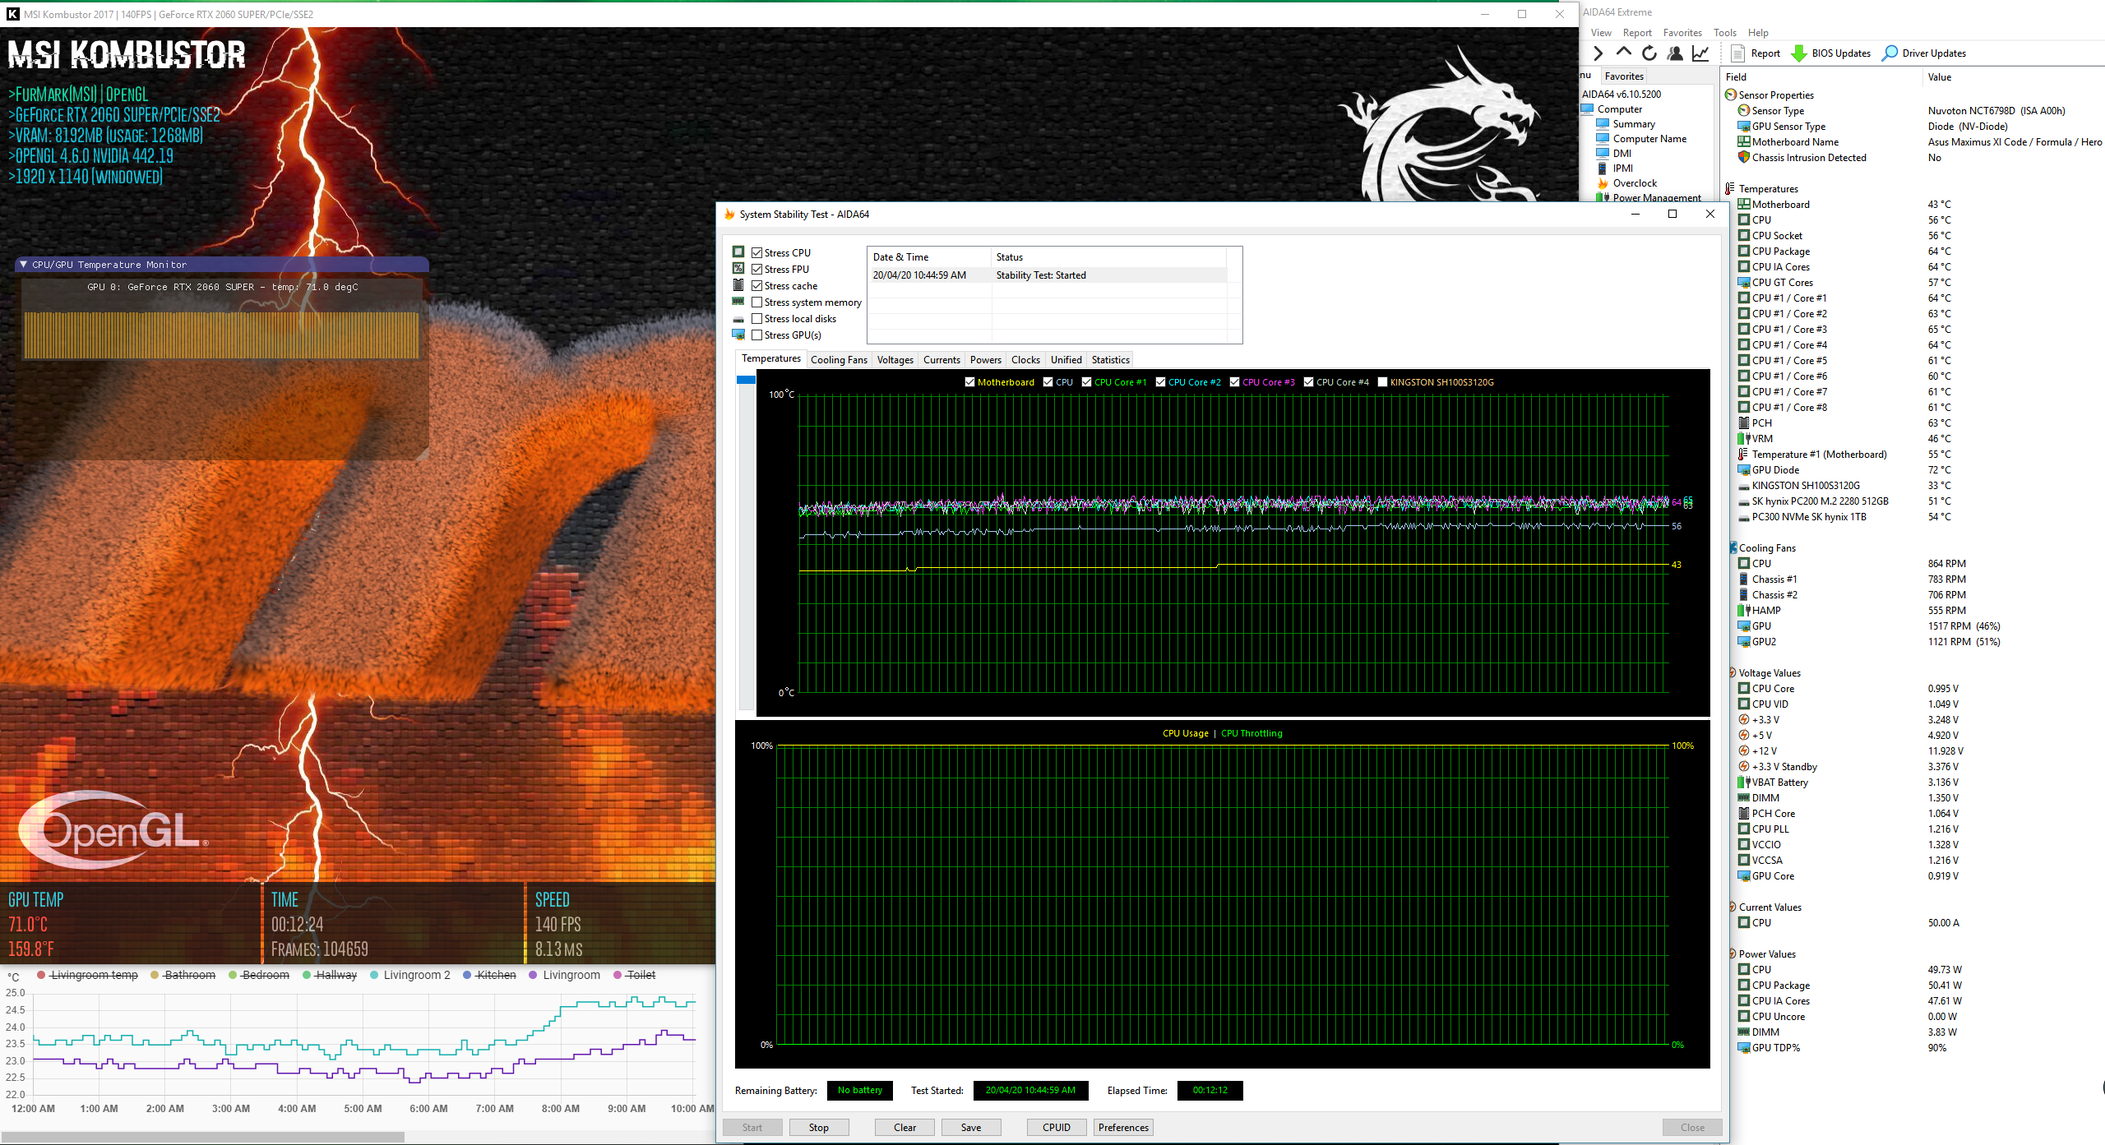
Task: Click the refresh icon in AIDA64 toolbar
Action: pos(1649,53)
